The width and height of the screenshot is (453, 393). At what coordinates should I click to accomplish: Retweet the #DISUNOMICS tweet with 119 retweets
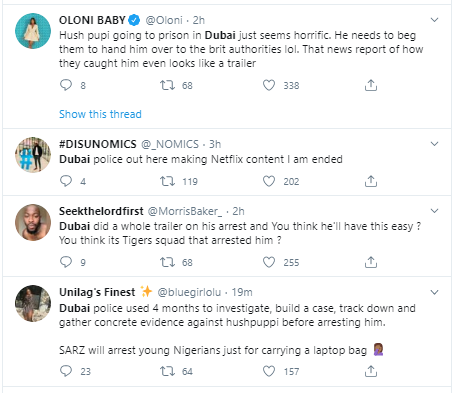coord(167,181)
